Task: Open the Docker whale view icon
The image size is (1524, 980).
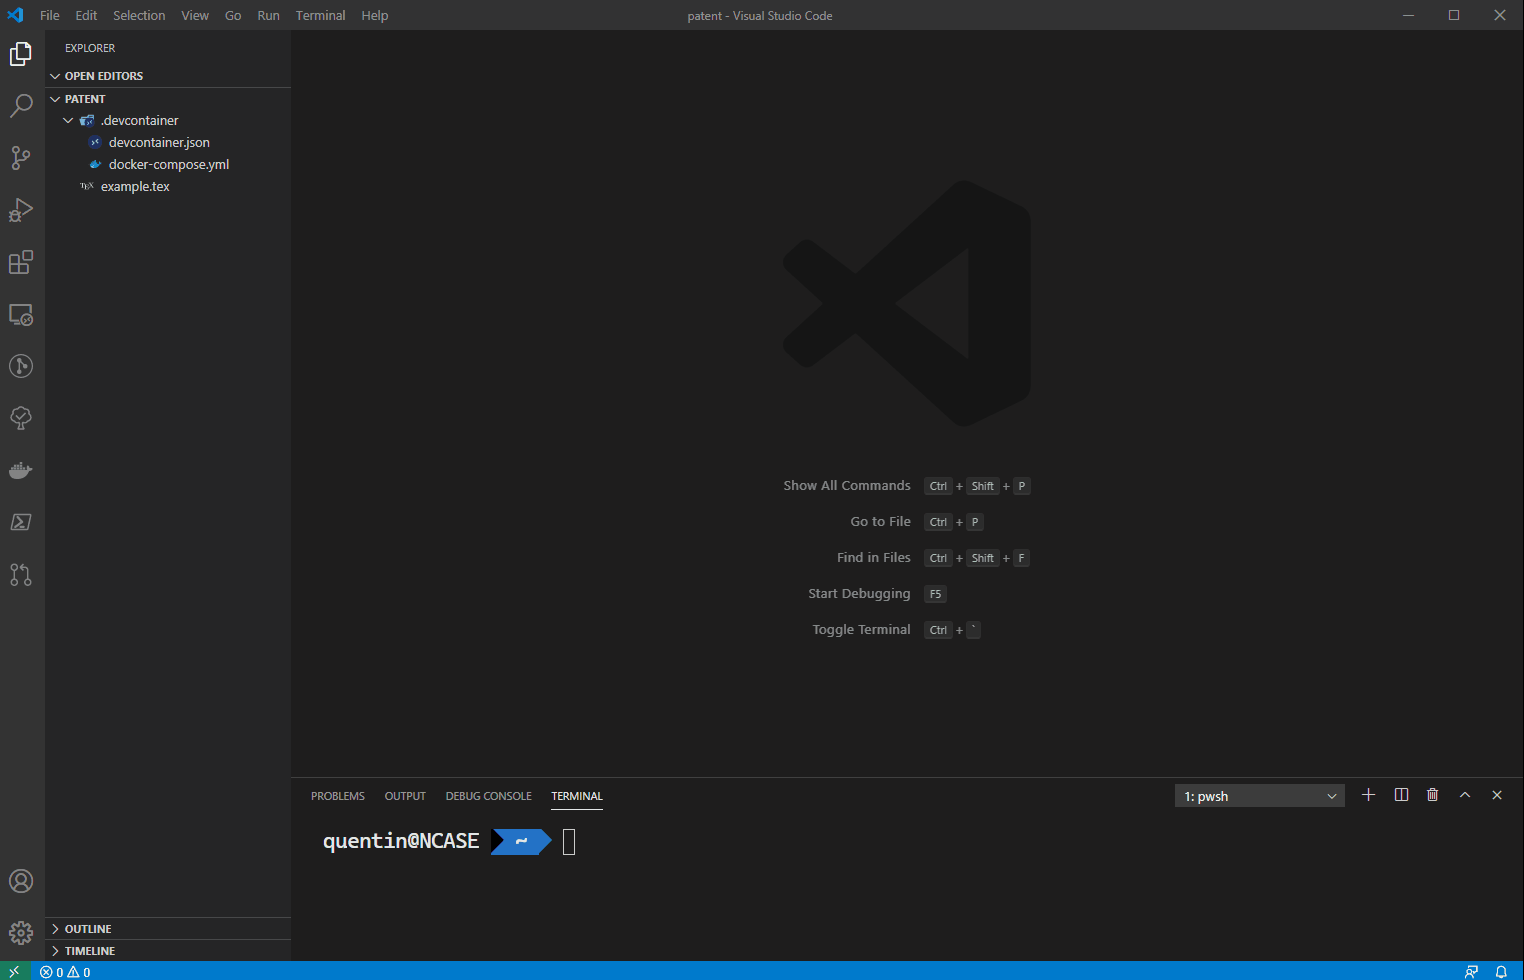Action: 21,470
